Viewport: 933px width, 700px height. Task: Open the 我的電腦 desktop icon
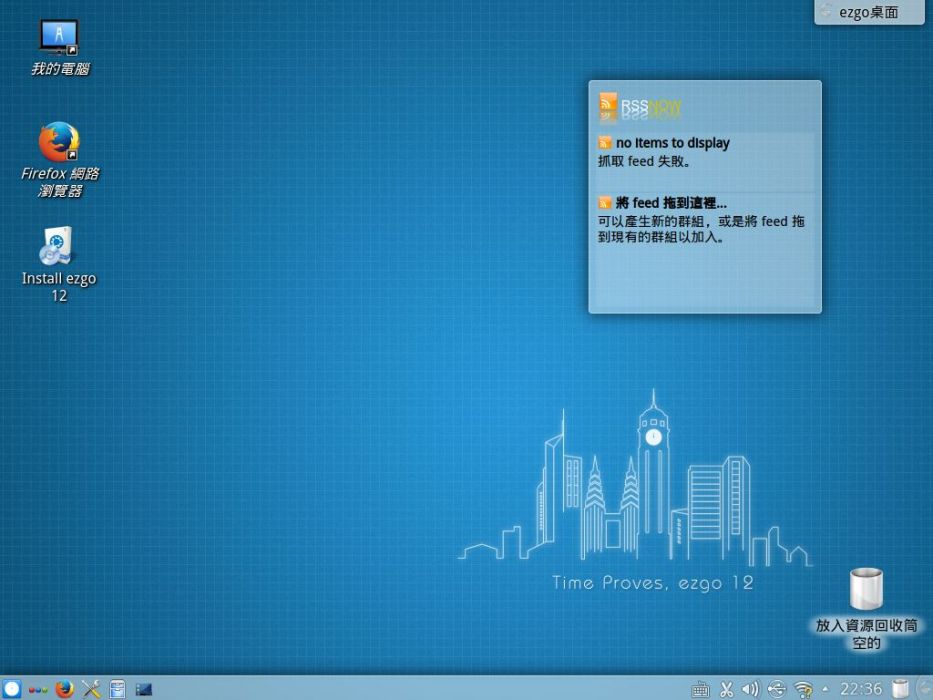tap(59, 48)
